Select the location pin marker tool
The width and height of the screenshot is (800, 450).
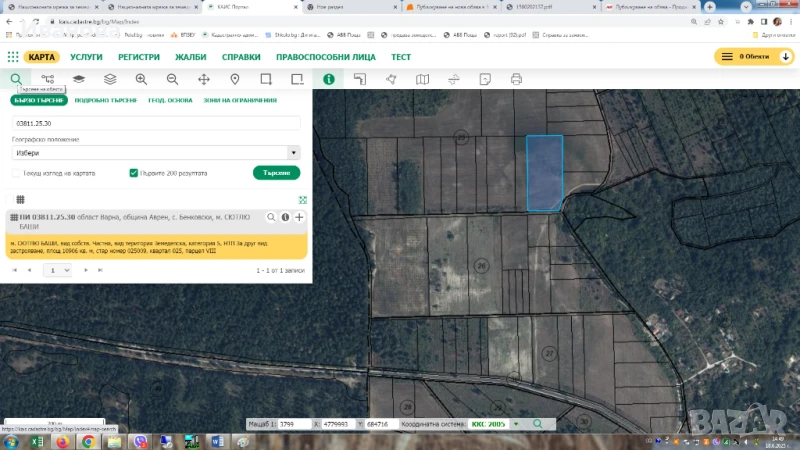(x=235, y=79)
